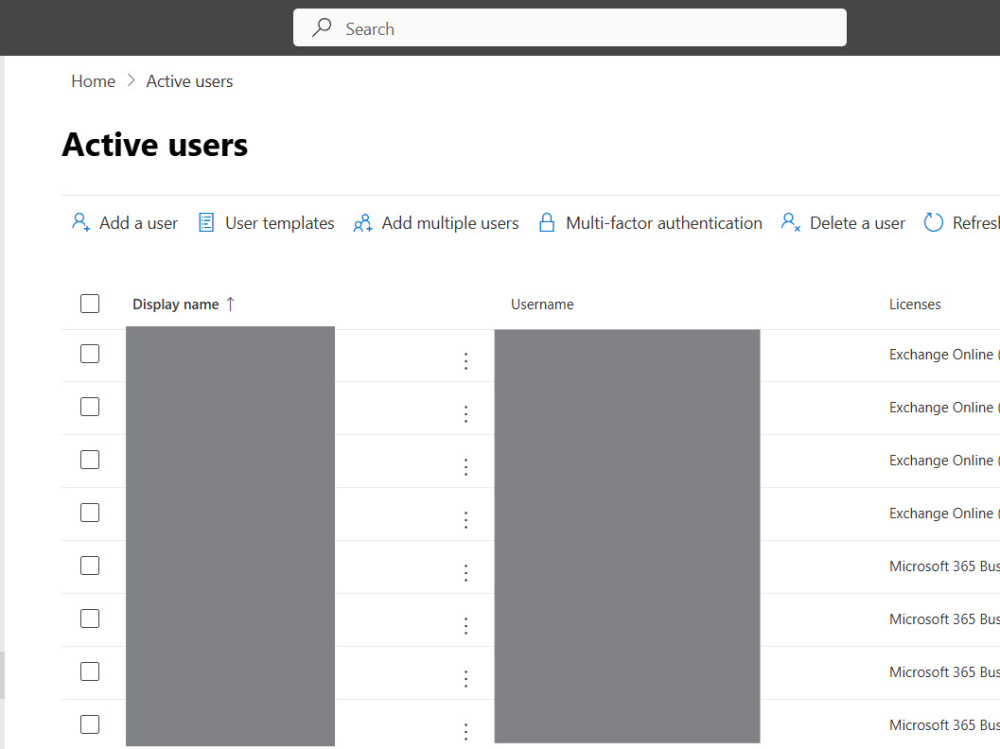Open Active users breadcrumb link
The image size is (1000, 749).
click(189, 82)
